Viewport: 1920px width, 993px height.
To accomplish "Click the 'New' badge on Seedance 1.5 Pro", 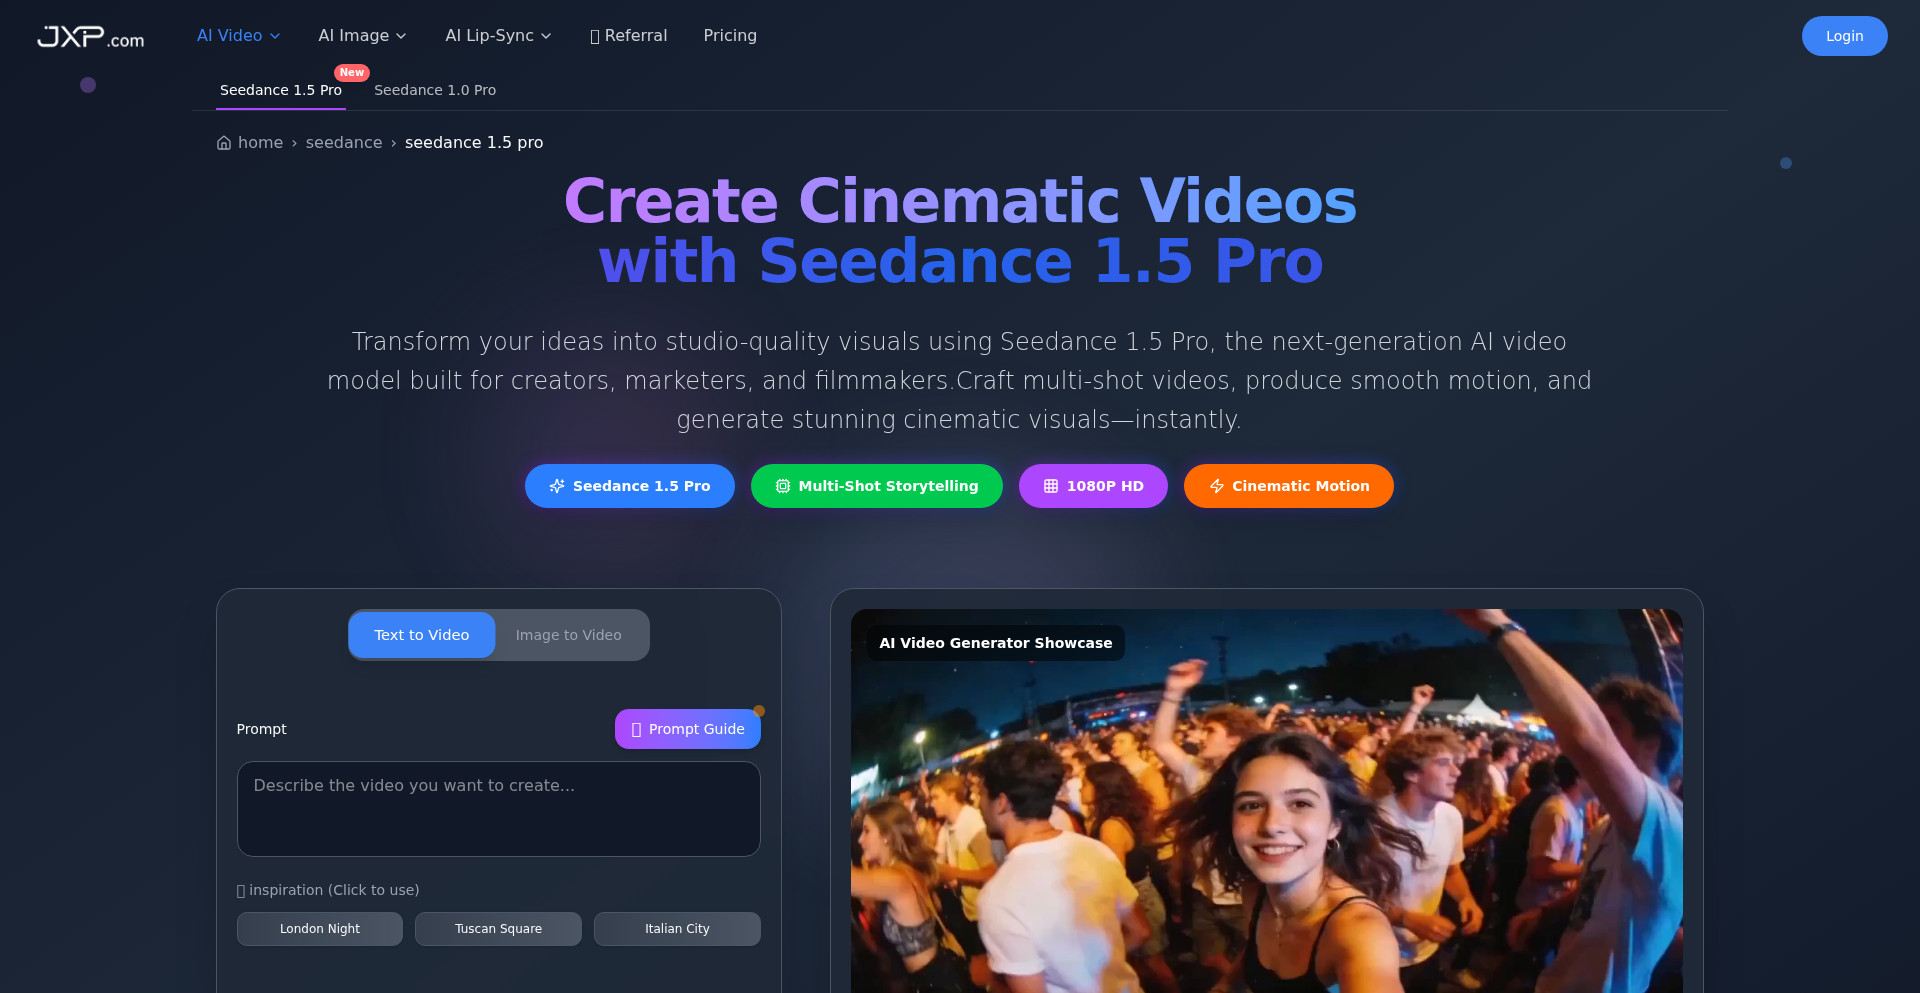I will pyautogui.click(x=352, y=73).
